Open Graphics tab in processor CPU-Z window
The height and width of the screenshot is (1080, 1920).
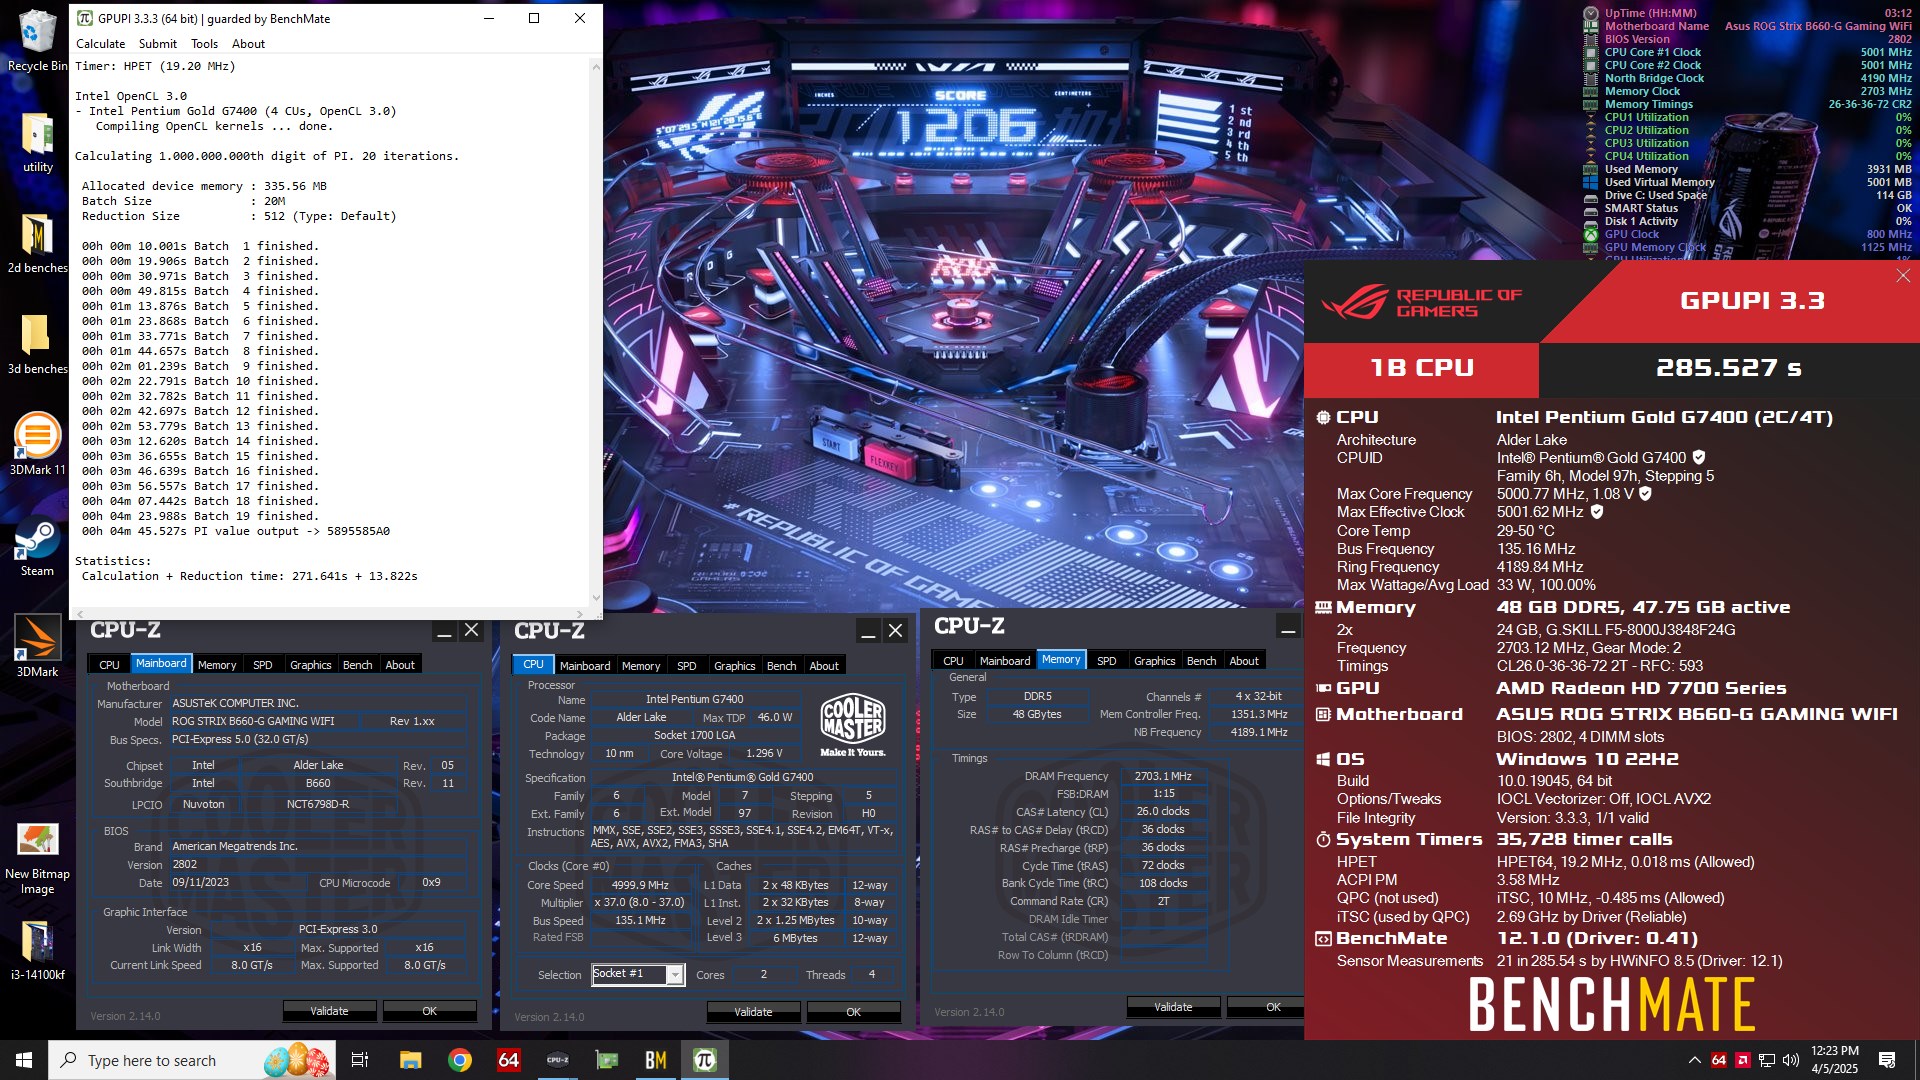pos(735,666)
